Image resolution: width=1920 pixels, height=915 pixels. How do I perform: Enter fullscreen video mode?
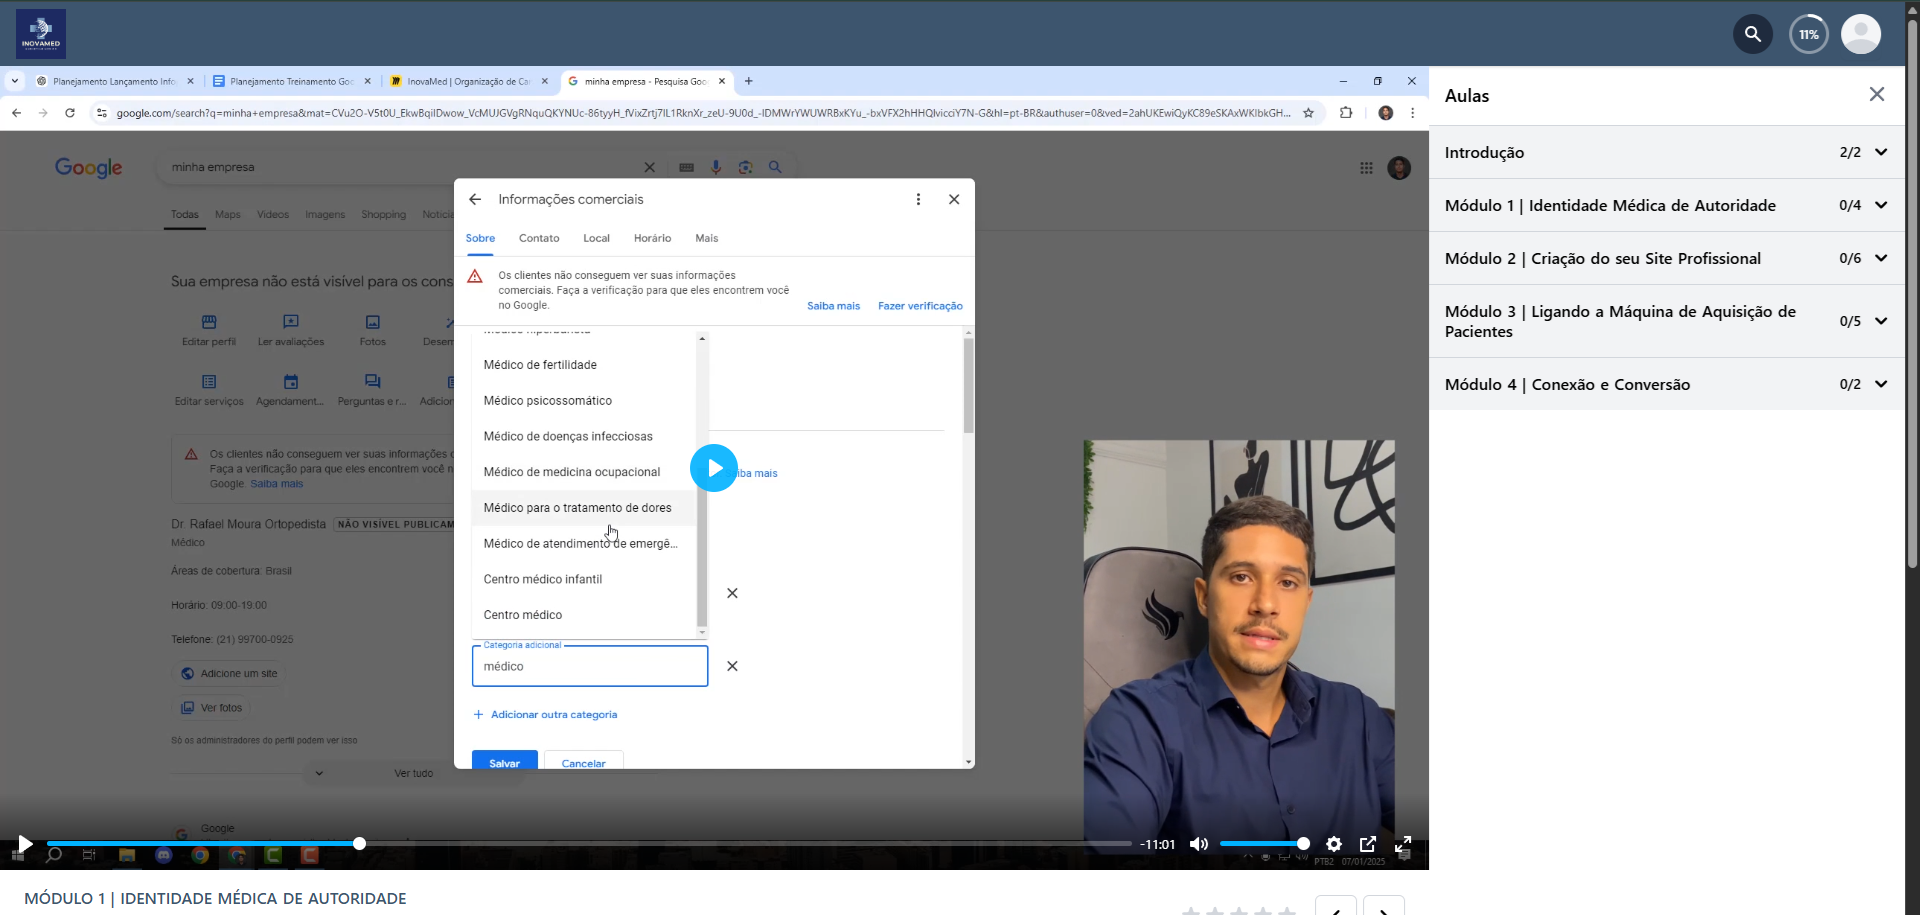(x=1403, y=844)
